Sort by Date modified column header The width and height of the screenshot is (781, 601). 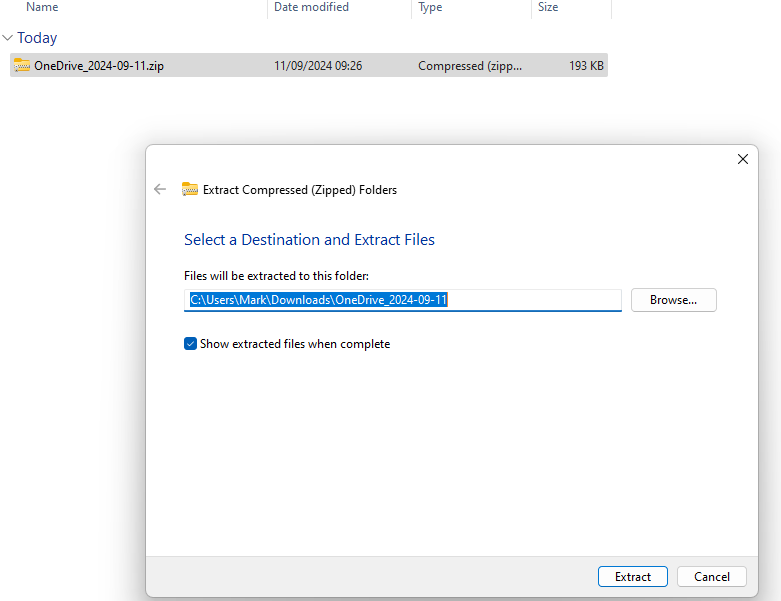coord(311,7)
